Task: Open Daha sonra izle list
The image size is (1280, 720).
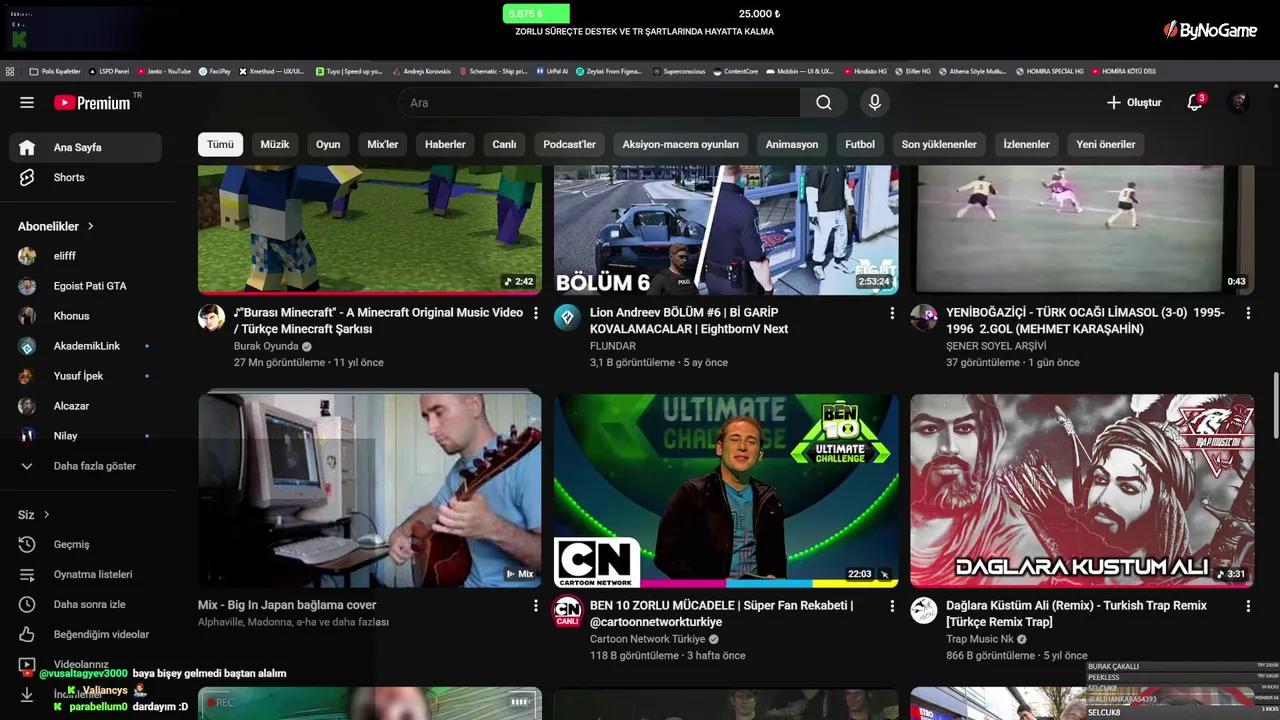Action: 85,604
